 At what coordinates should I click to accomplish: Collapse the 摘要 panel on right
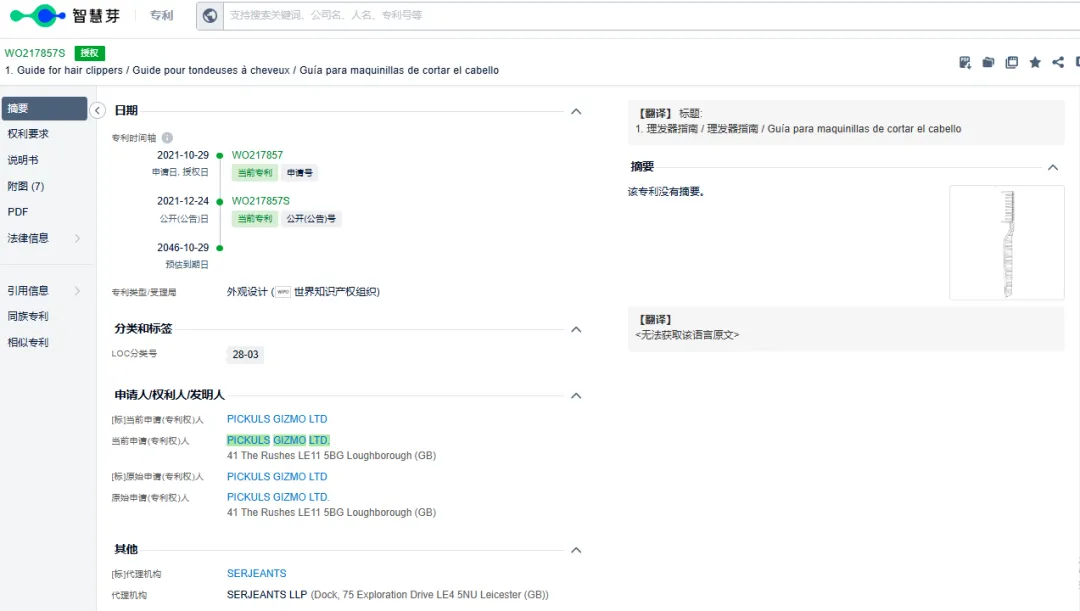pos(1053,167)
